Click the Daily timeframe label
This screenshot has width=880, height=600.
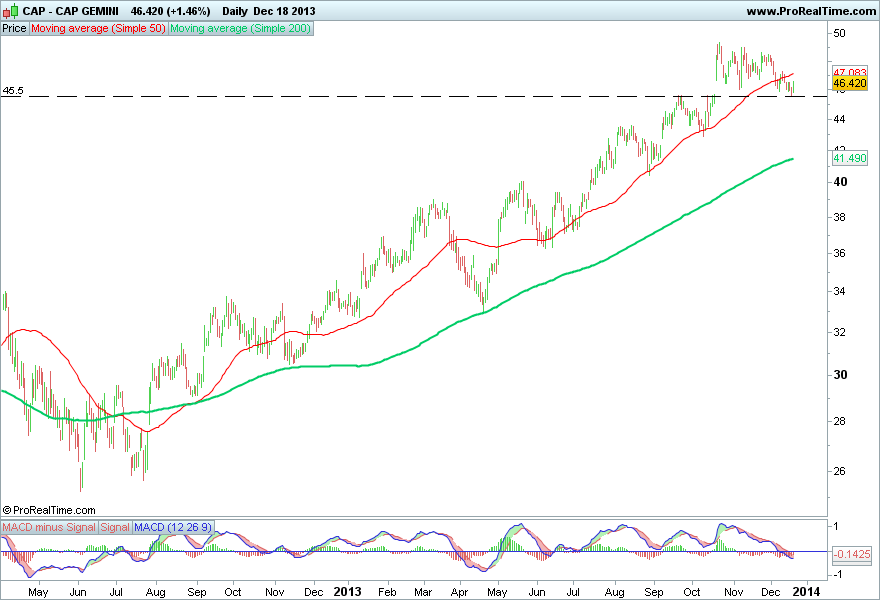235,11
